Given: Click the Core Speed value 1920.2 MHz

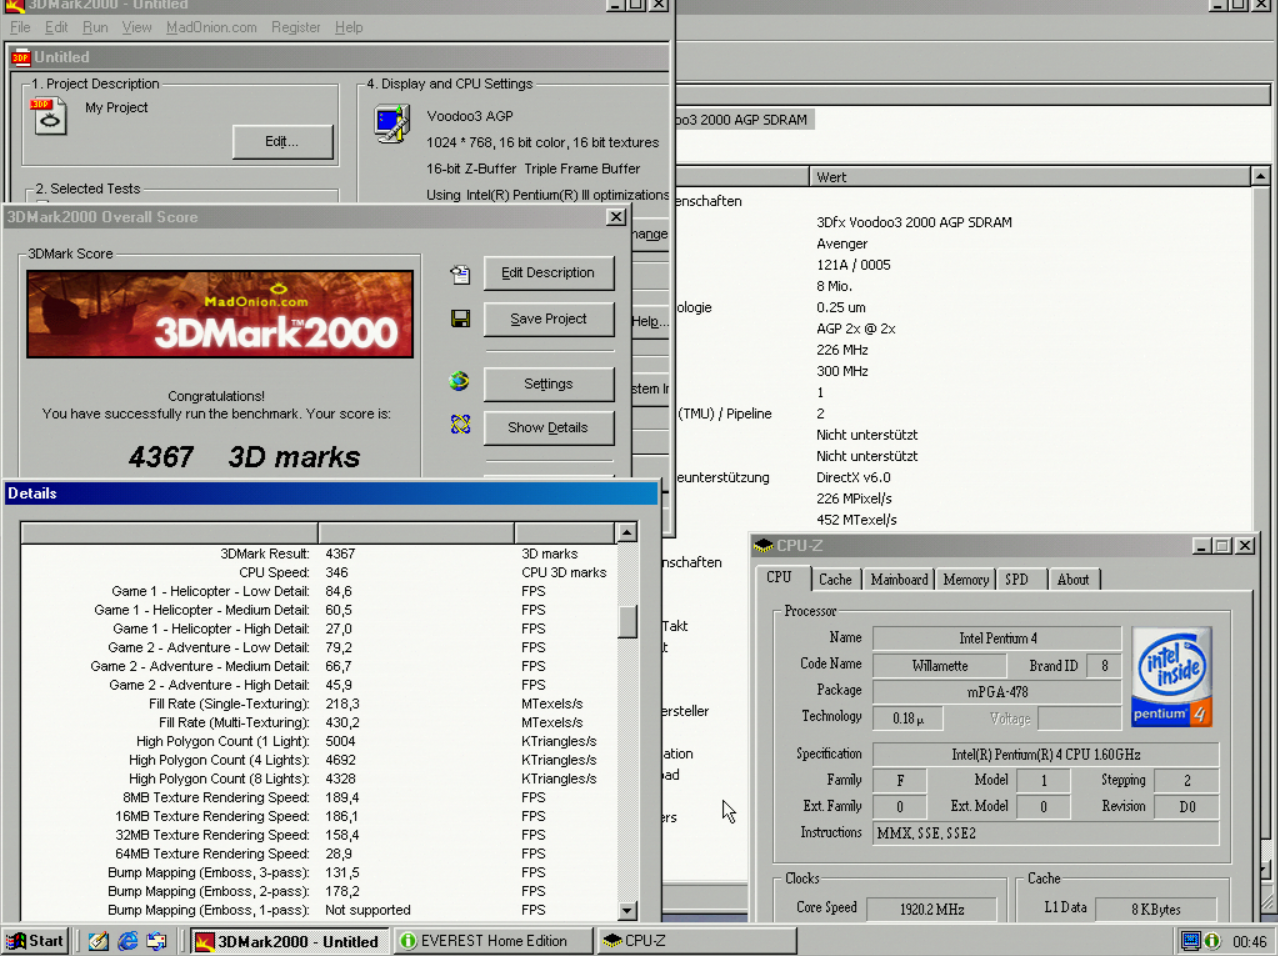Looking at the screenshot, I should [x=932, y=909].
